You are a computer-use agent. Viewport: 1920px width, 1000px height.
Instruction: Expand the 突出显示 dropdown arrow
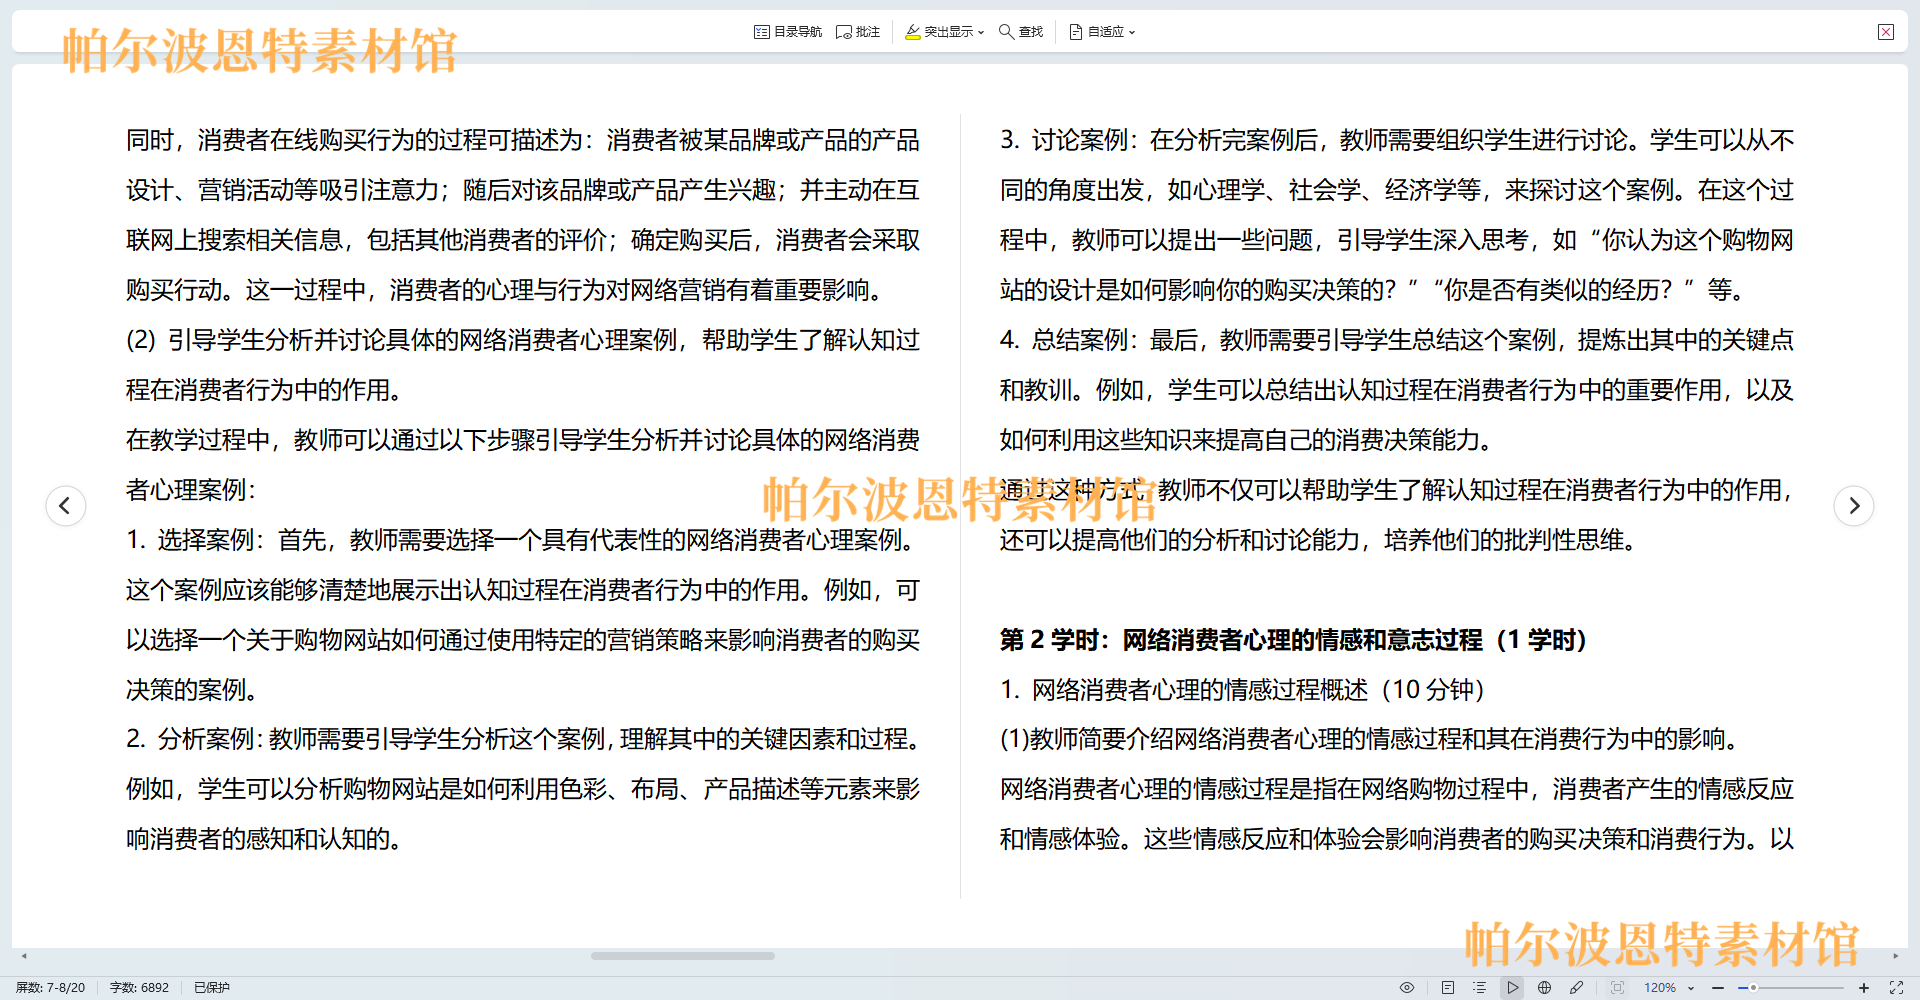981,33
